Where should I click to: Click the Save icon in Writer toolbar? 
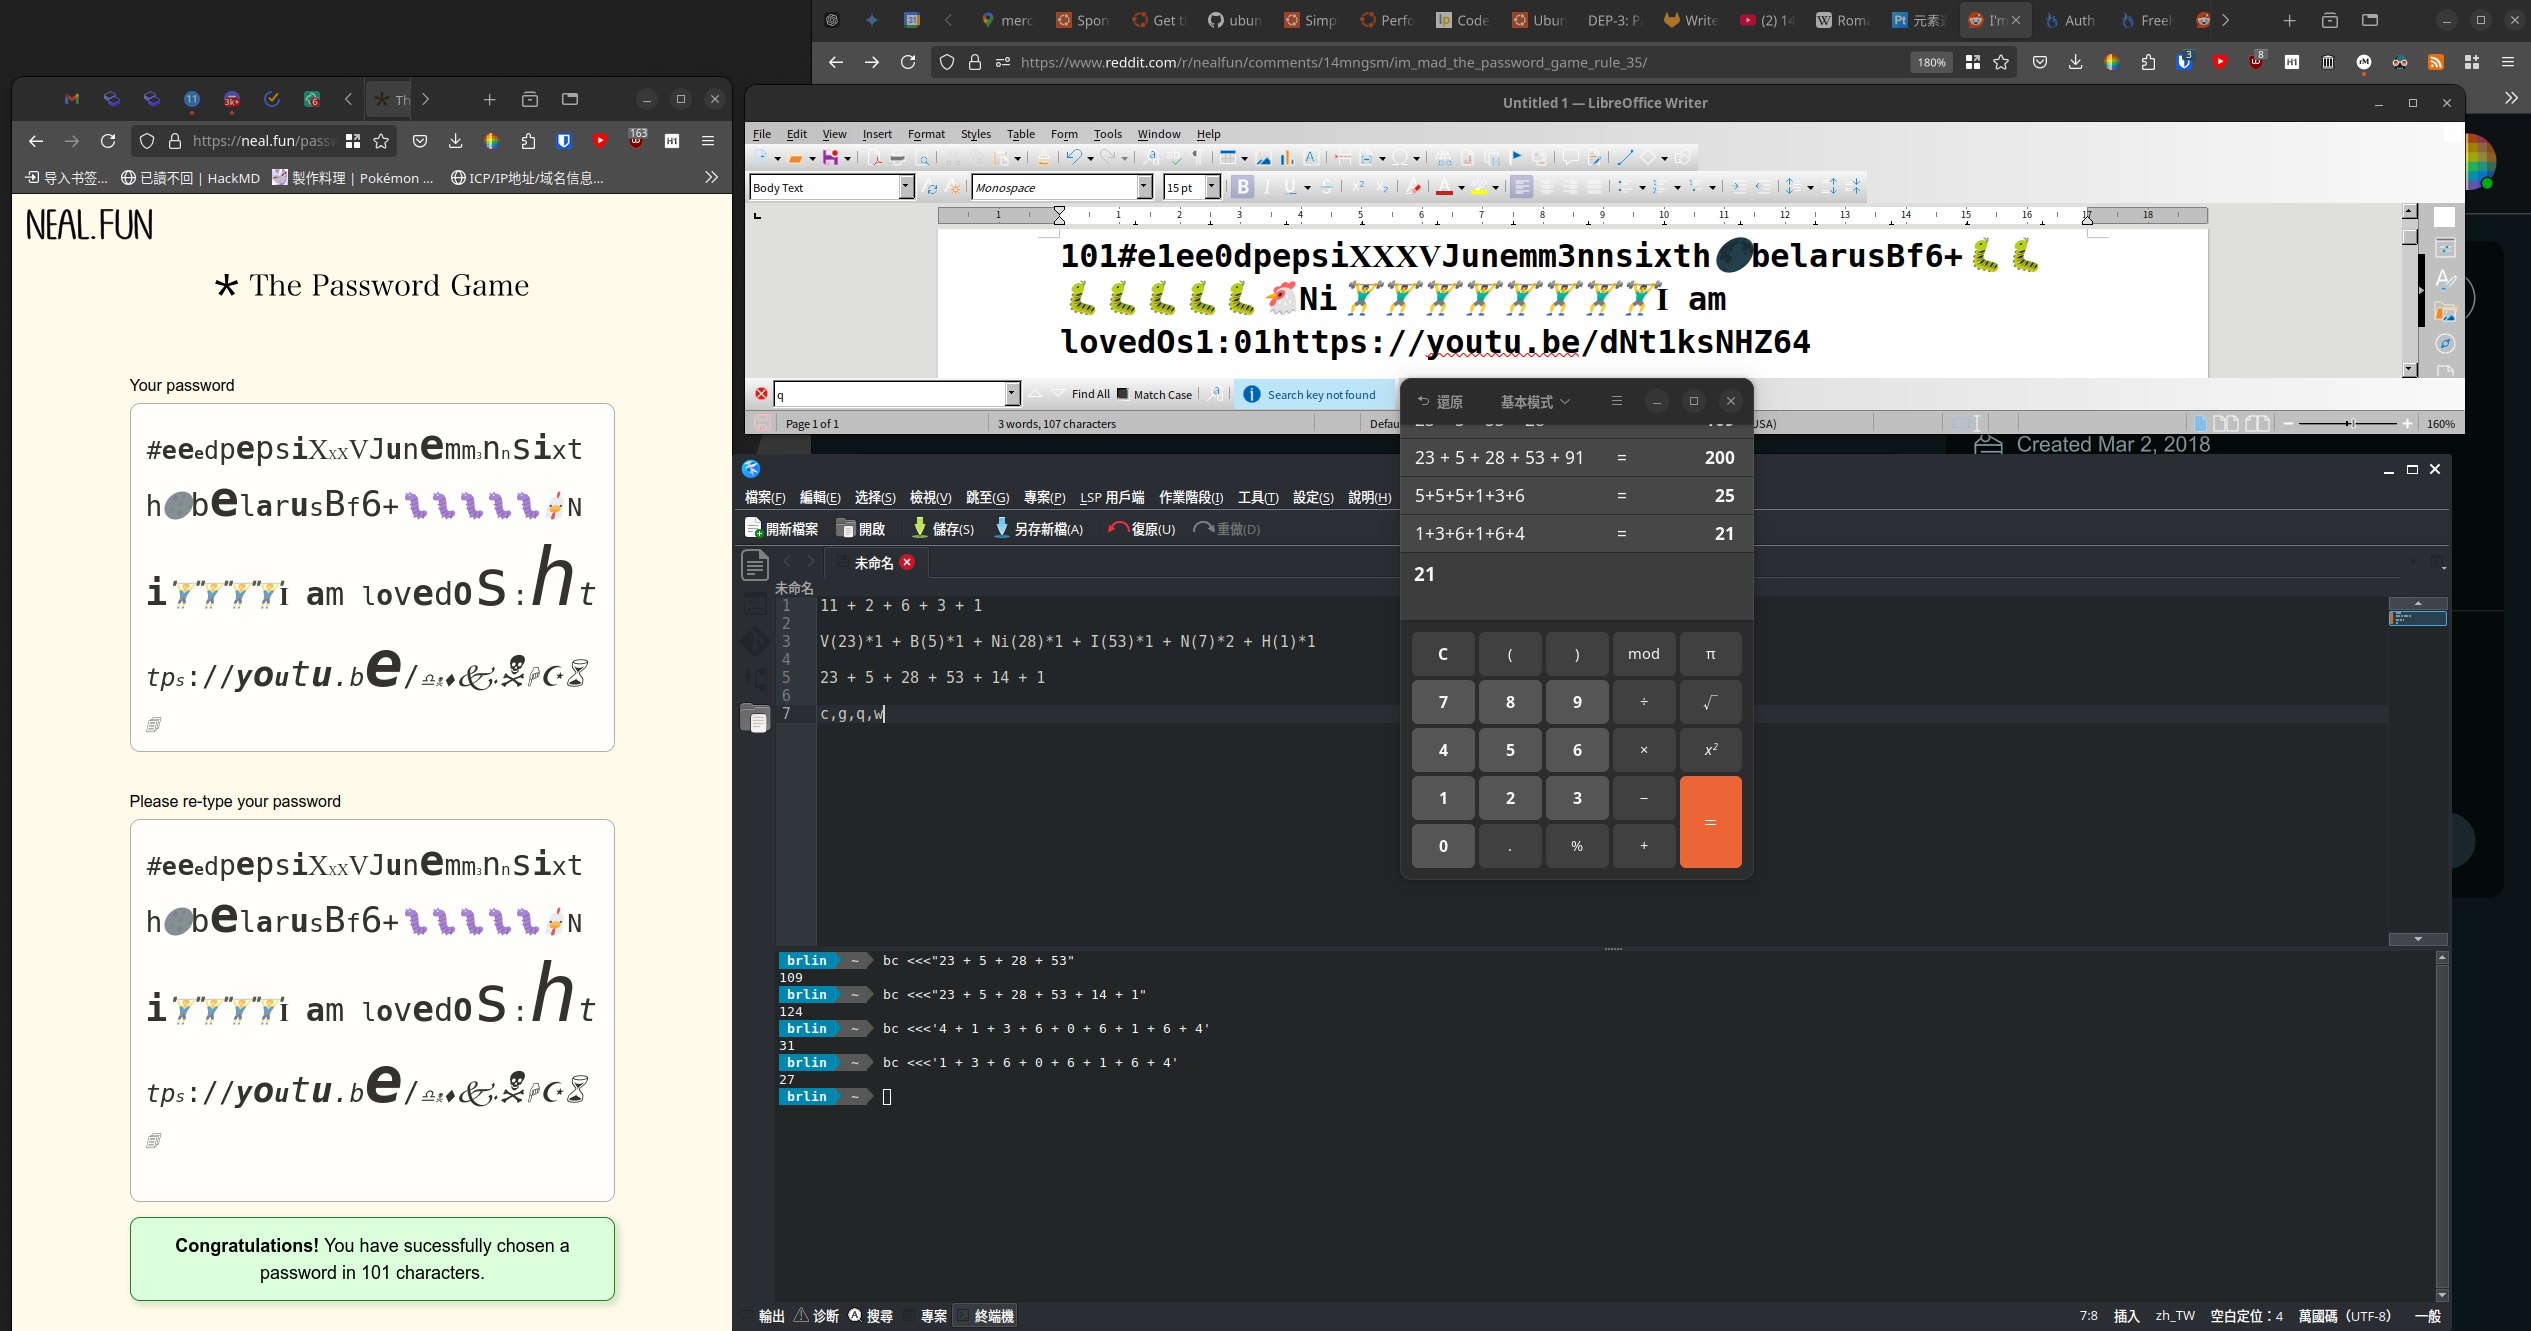click(830, 158)
